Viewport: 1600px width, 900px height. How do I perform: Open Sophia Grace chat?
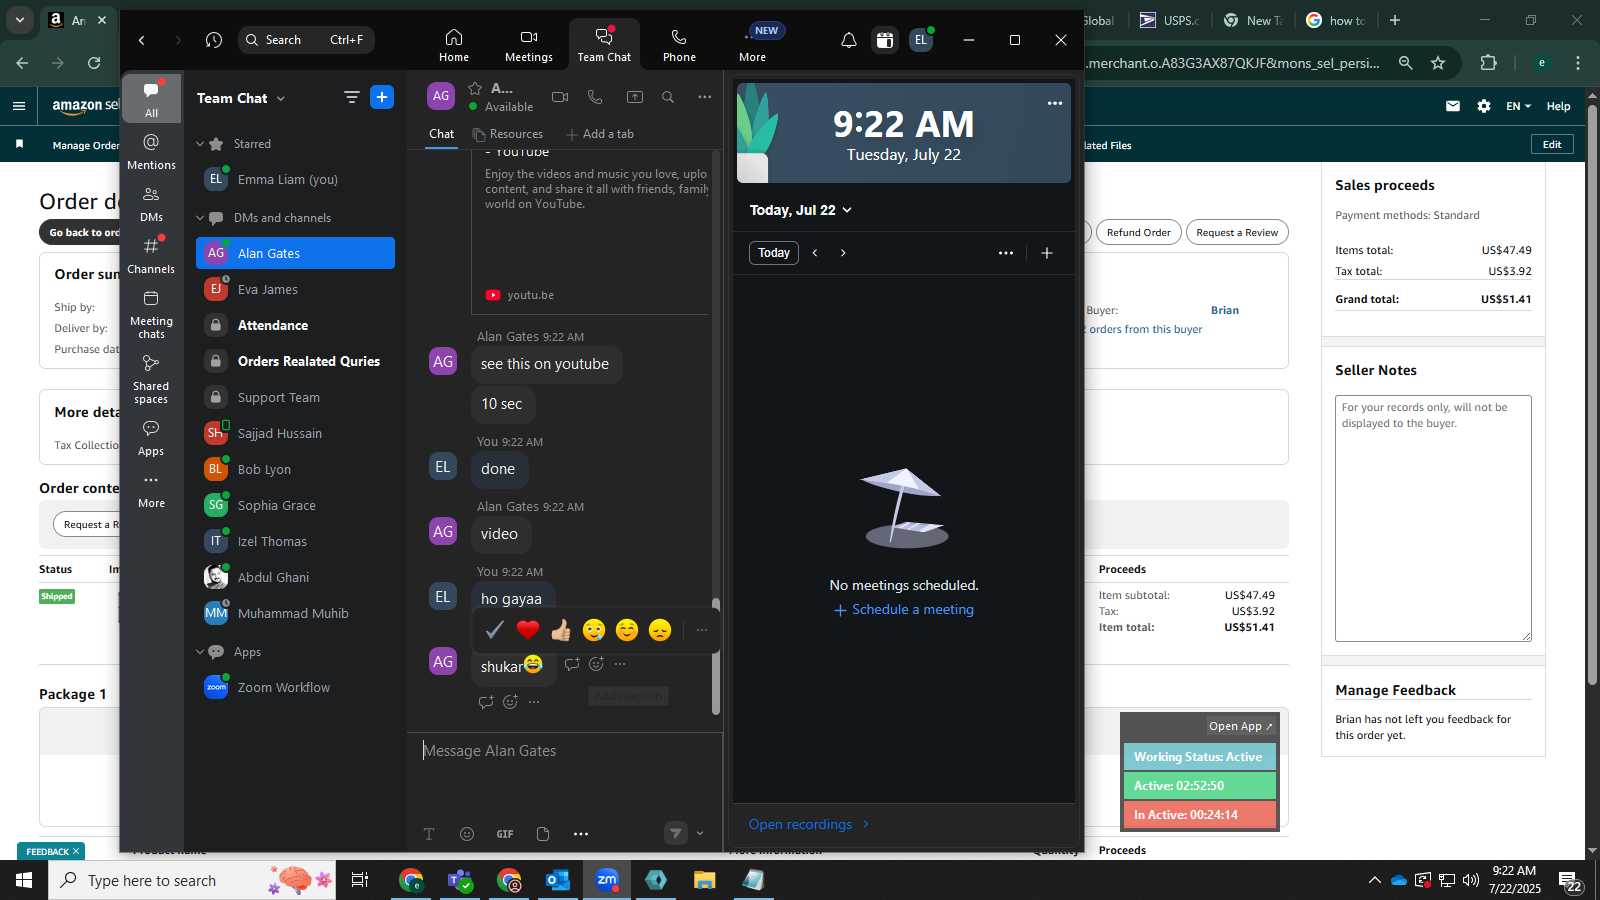(295, 505)
